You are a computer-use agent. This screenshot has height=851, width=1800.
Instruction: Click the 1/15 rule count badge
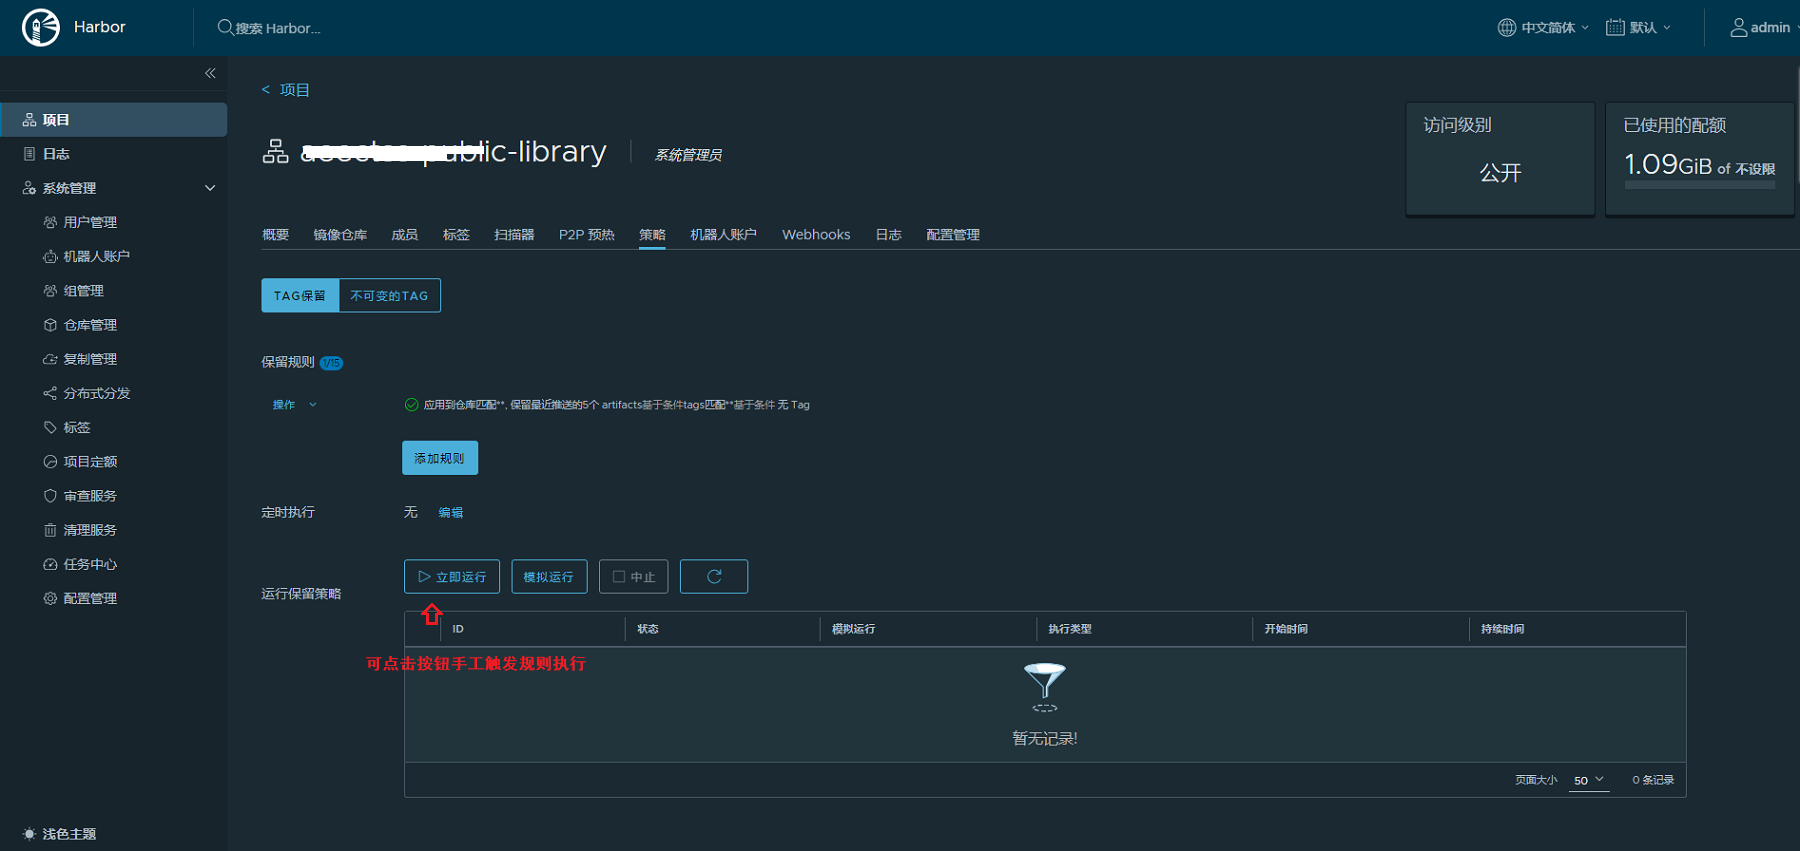tap(332, 363)
